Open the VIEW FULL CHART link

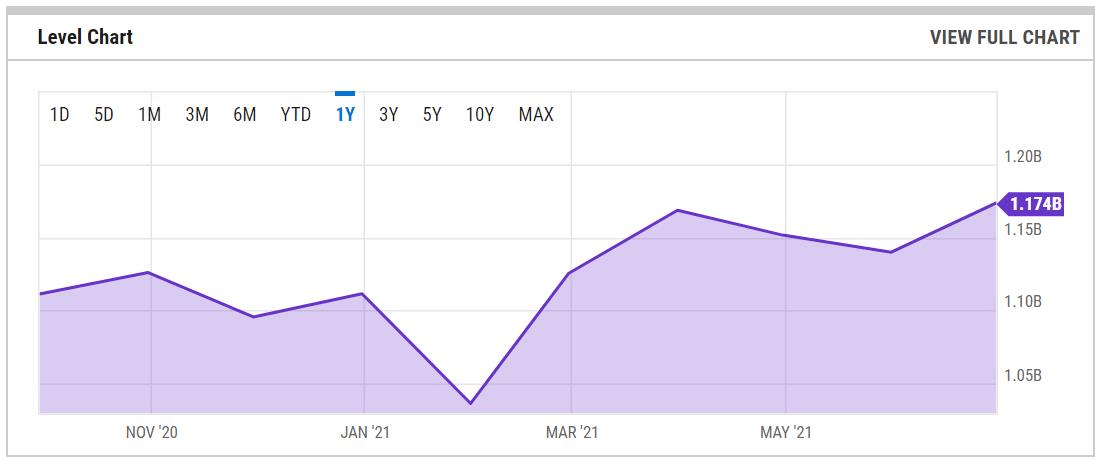click(x=1004, y=38)
